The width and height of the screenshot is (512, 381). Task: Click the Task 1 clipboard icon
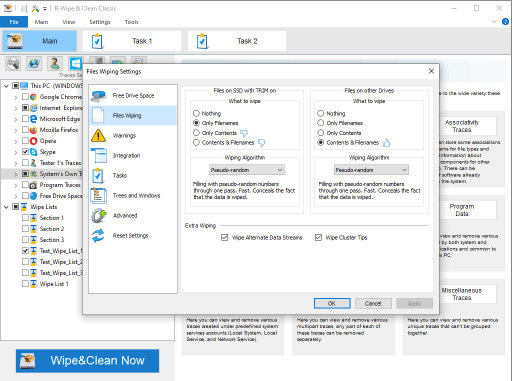[97, 41]
